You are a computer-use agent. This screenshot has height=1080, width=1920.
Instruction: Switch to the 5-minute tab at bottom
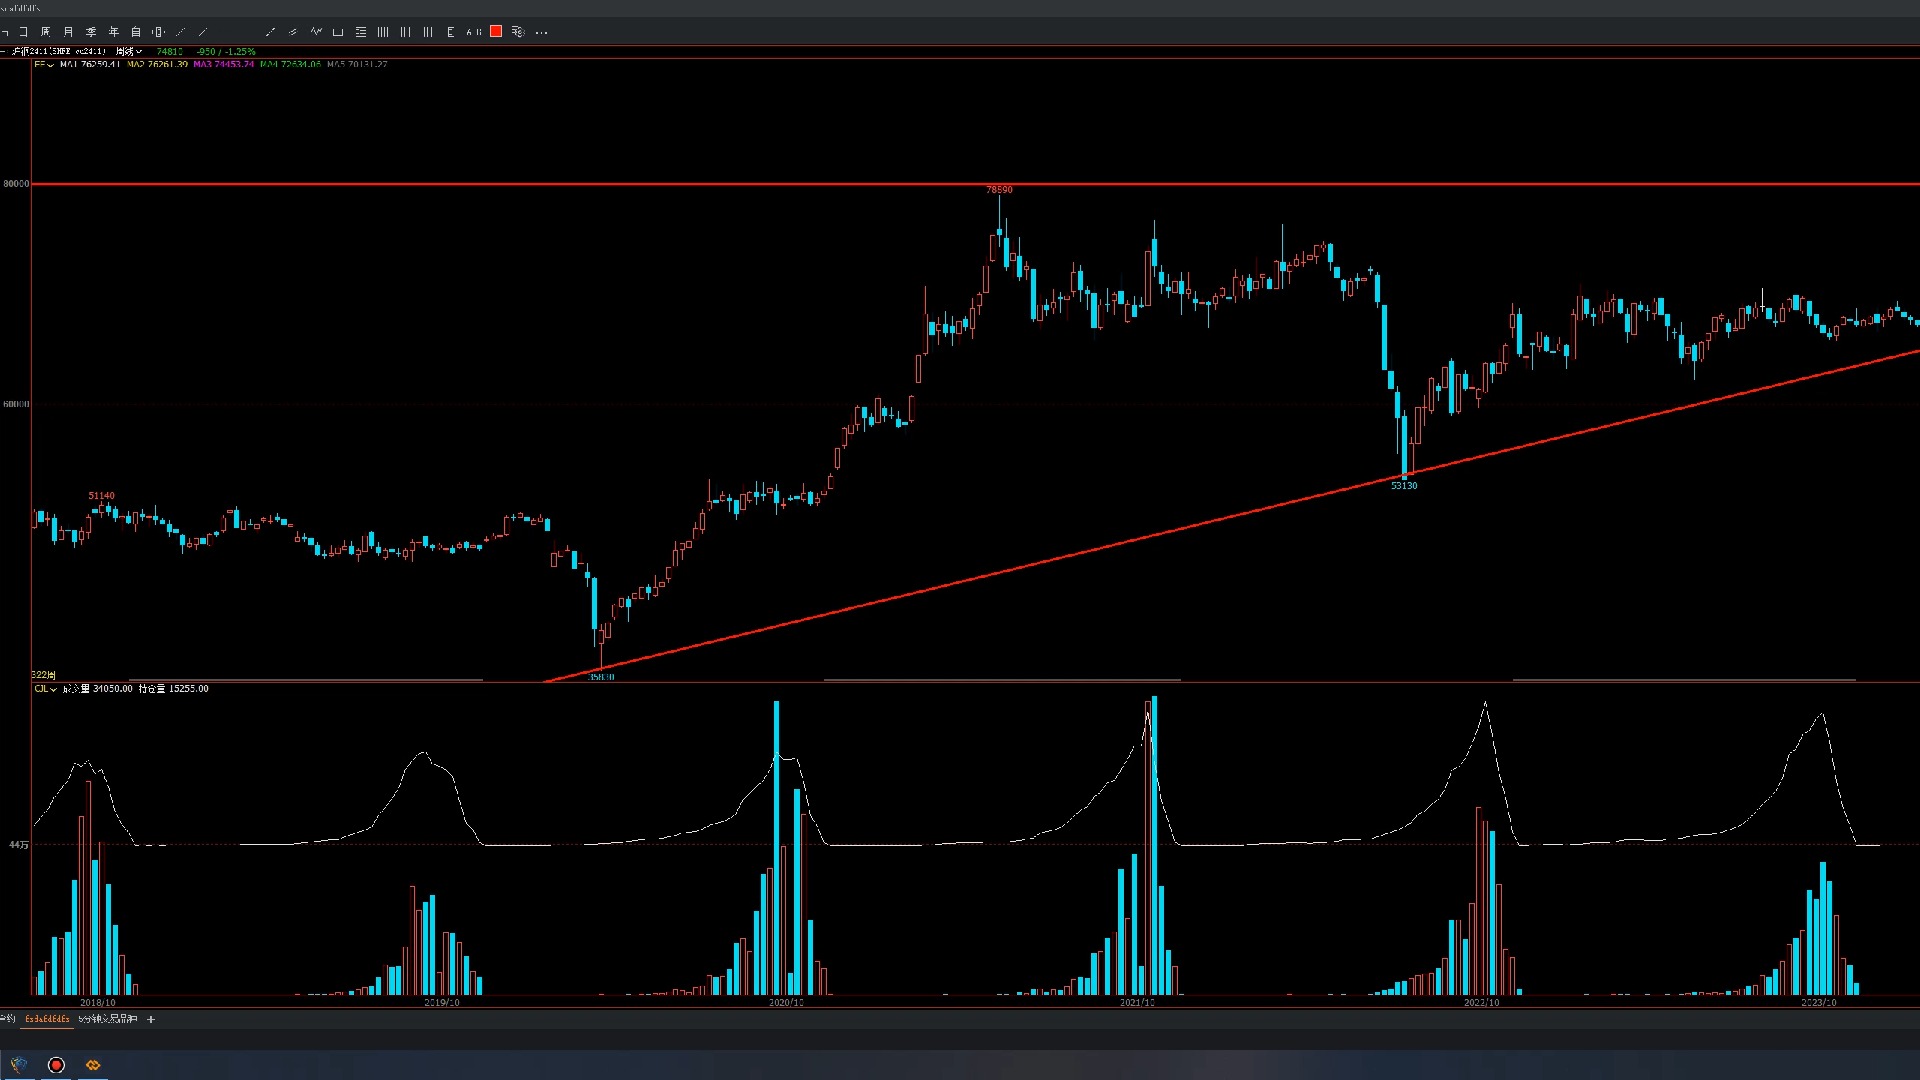[x=107, y=1019]
